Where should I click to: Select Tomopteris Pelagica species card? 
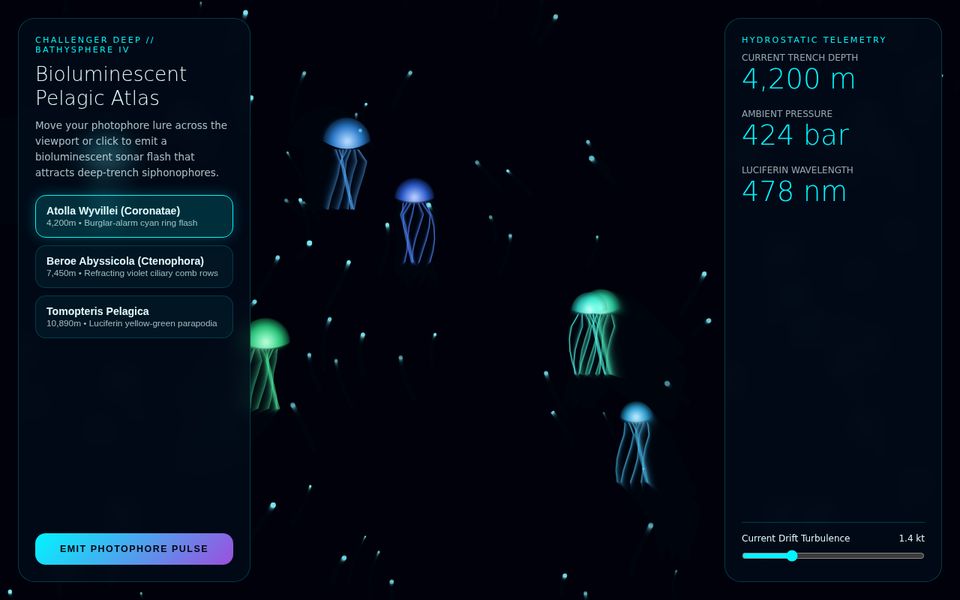[x=134, y=317]
